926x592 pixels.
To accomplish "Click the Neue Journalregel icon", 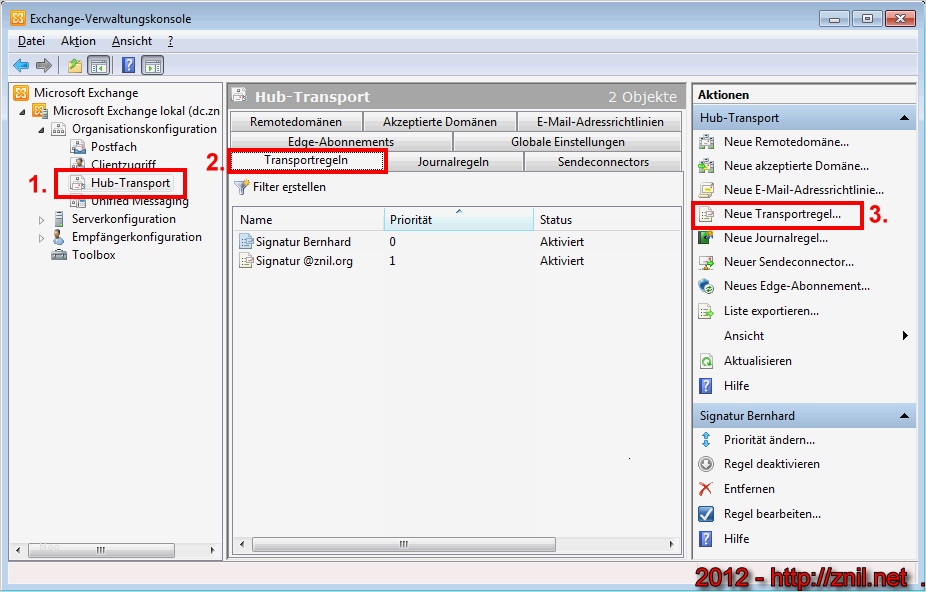I will click(706, 238).
